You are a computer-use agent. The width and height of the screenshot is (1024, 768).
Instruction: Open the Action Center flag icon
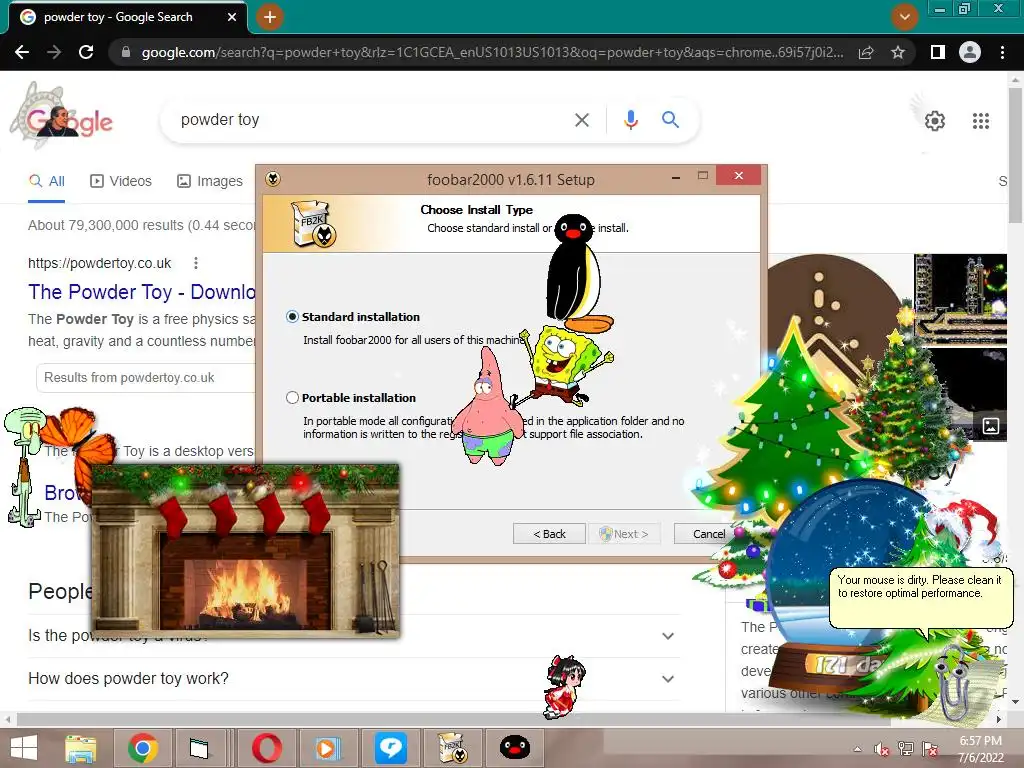[x=930, y=749]
